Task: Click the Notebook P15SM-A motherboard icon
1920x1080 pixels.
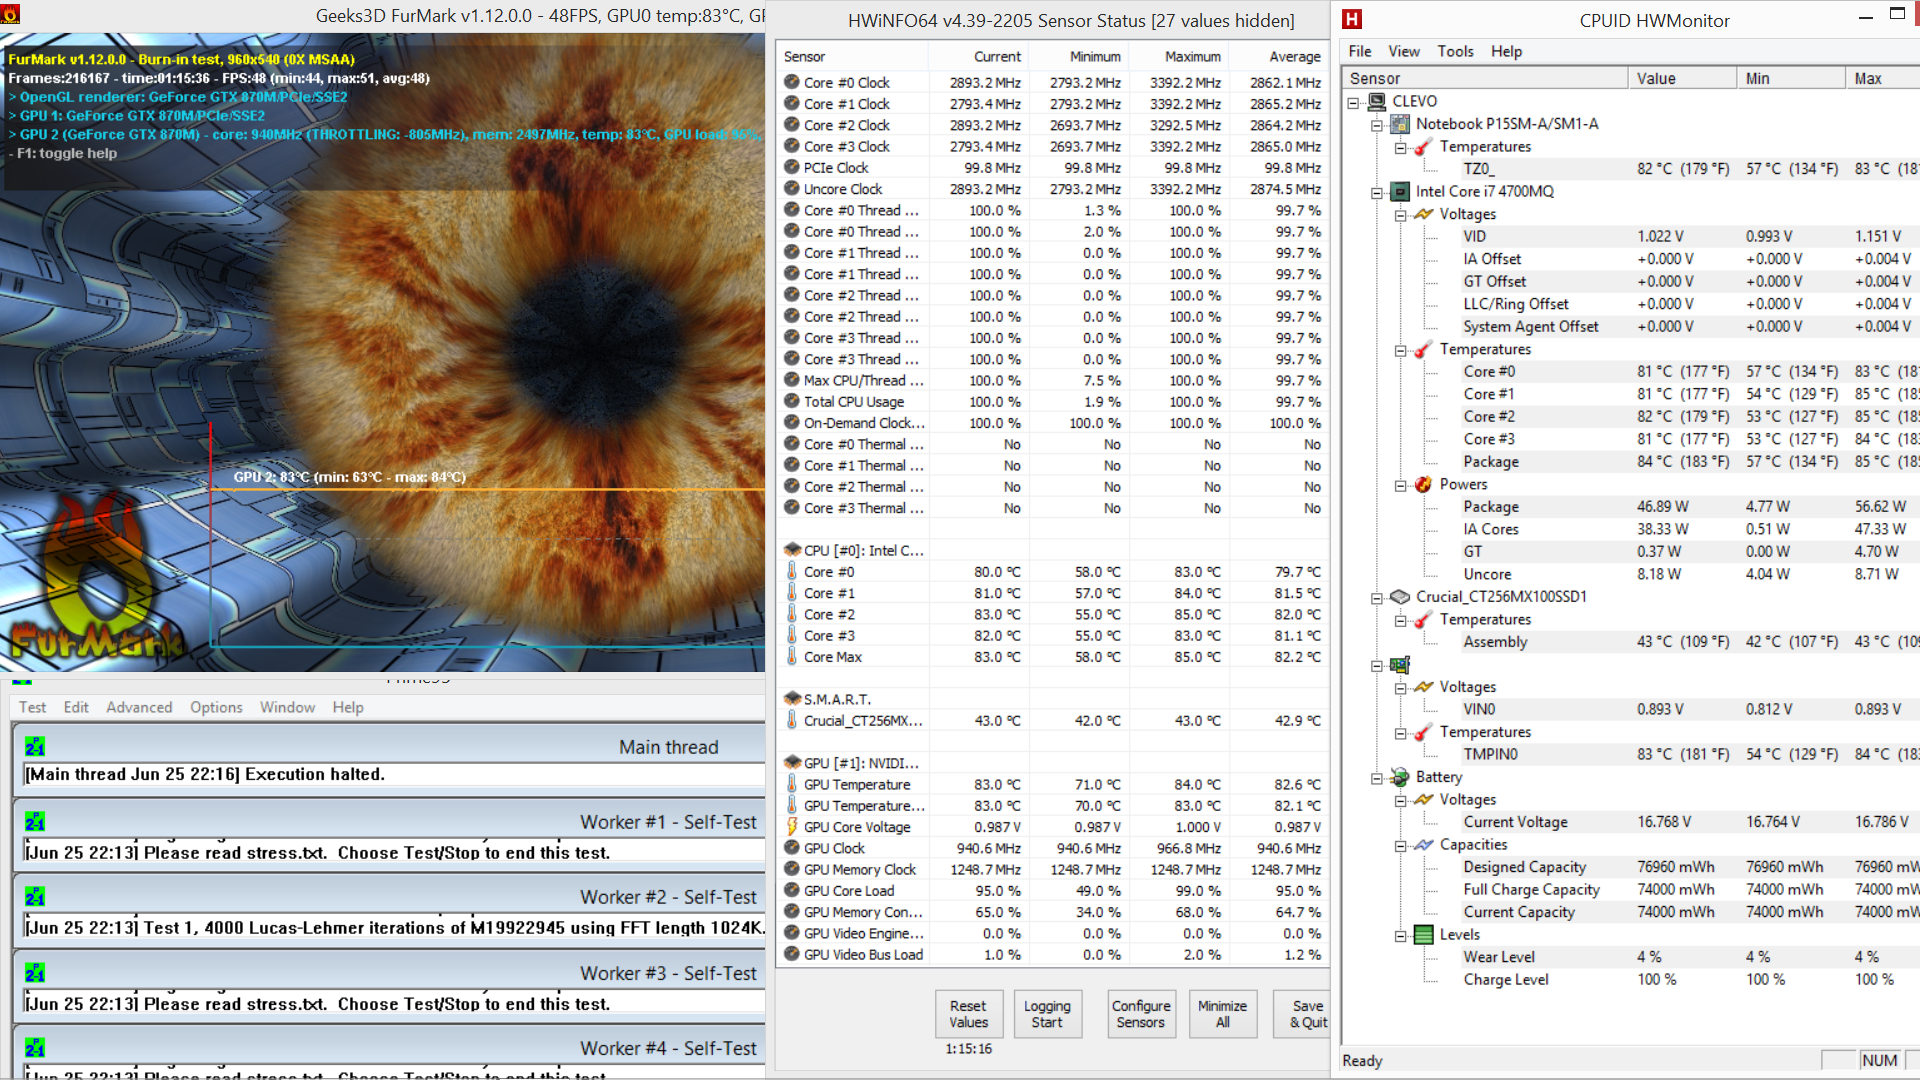Action: [x=1400, y=124]
